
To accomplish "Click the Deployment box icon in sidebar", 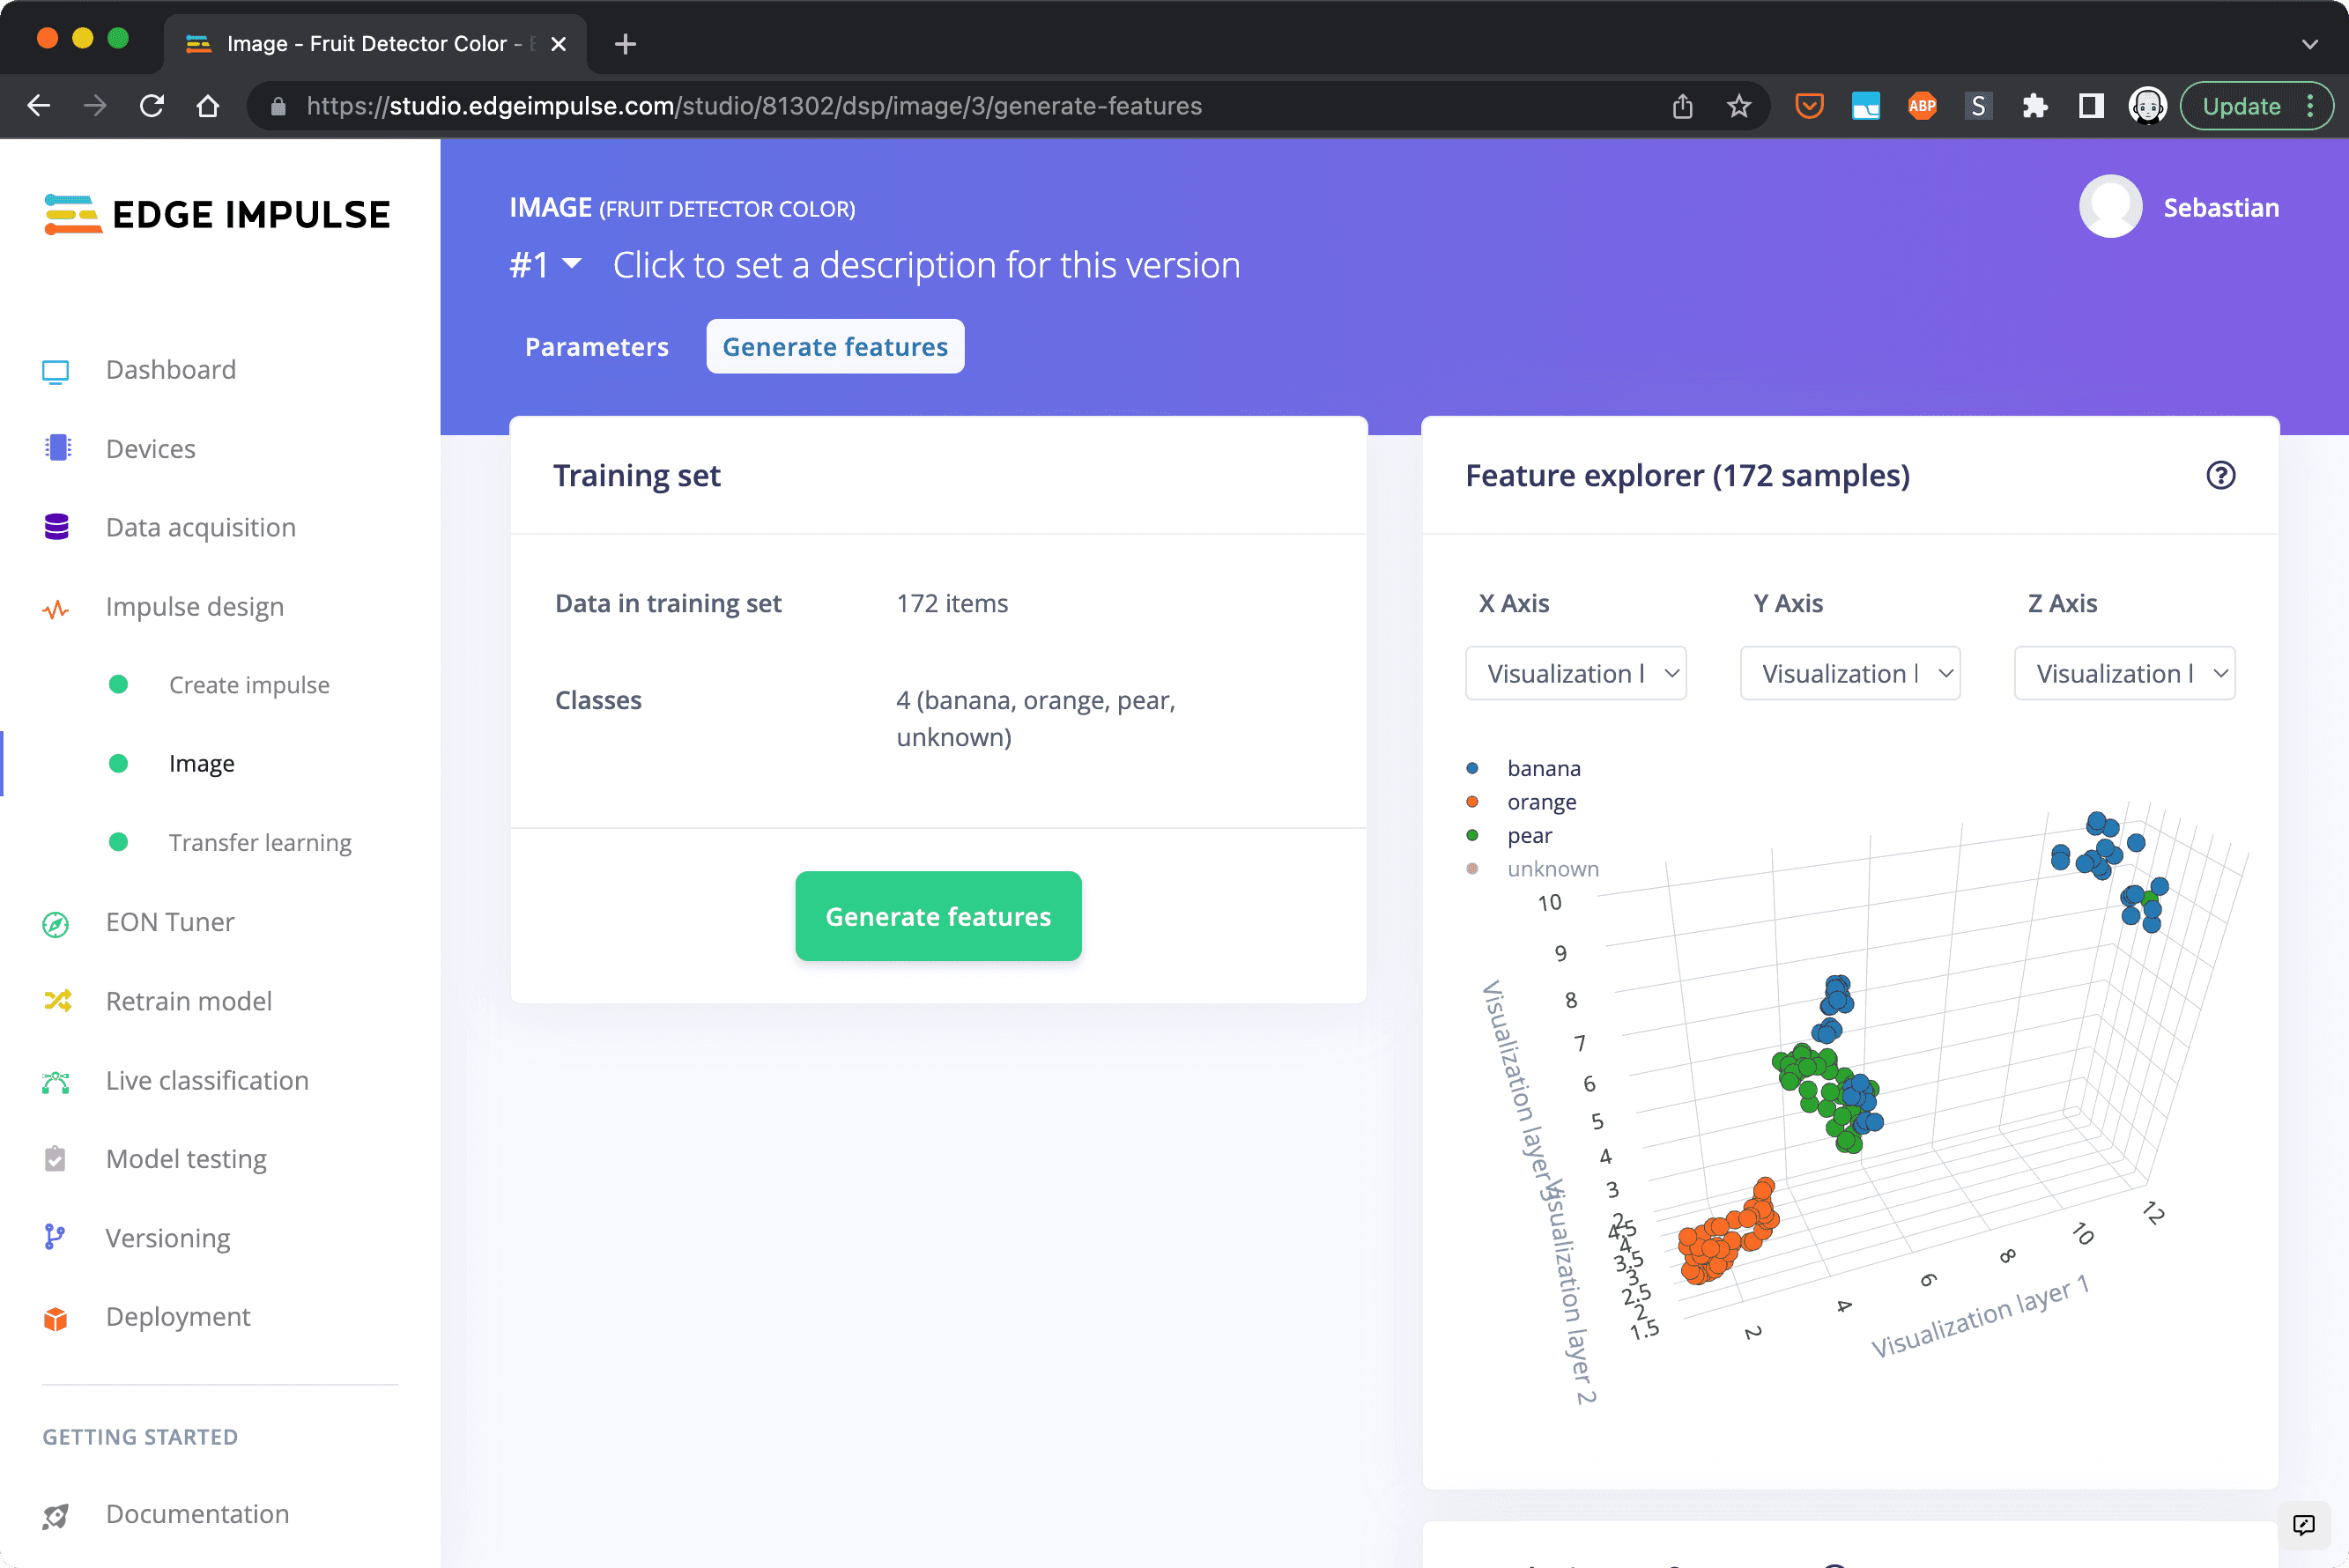I will click(x=56, y=1318).
